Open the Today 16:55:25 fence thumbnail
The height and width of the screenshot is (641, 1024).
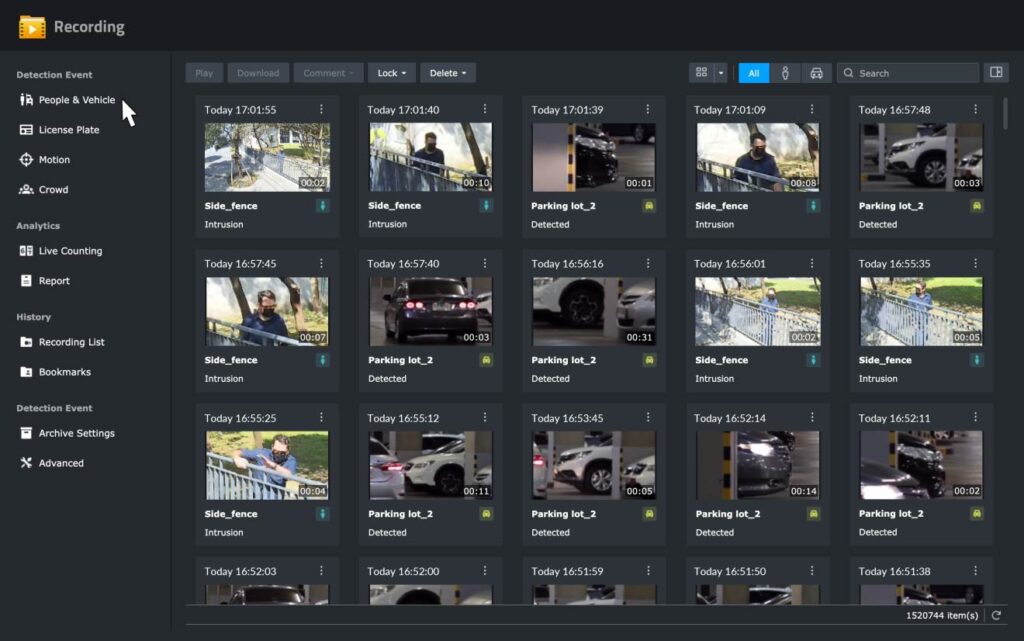click(267, 465)
